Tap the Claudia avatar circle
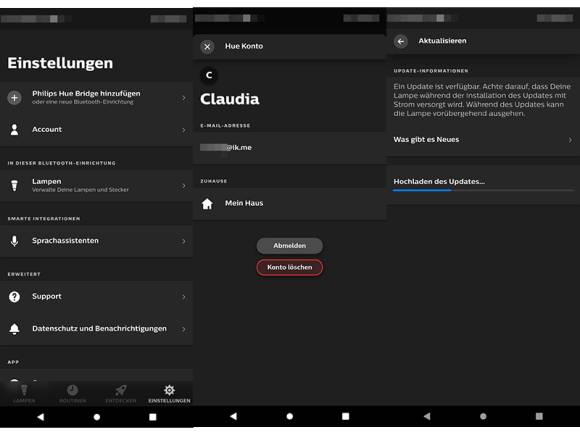Image resolution: width=580 pixels, height=435 pixels. tap(209, 75)
